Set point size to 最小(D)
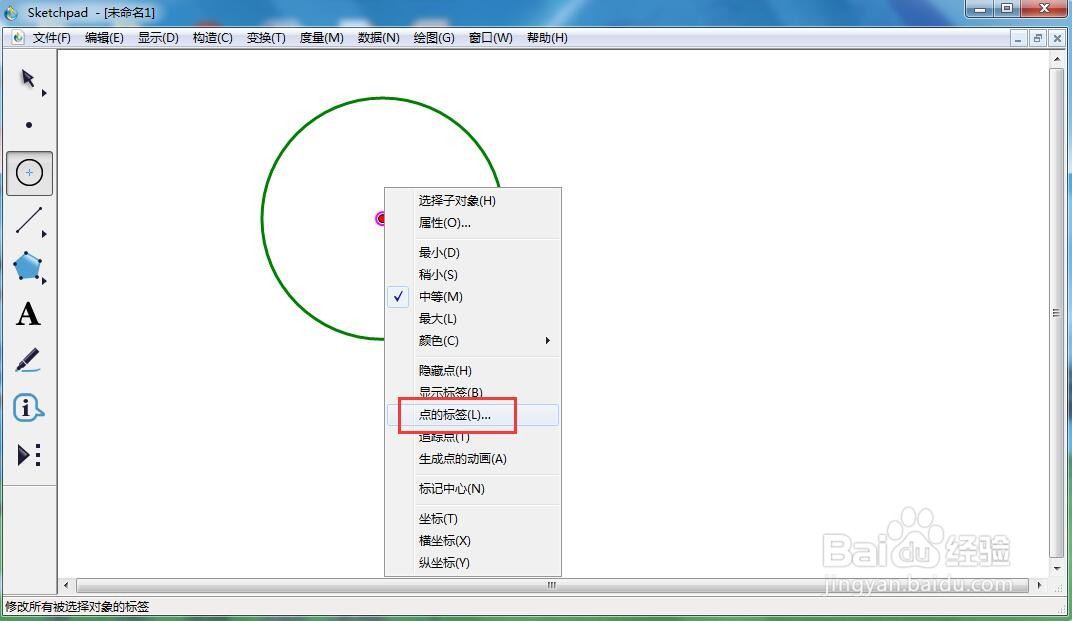The height and width of the screenshot is (621, 1072). [x=473, y=252]
